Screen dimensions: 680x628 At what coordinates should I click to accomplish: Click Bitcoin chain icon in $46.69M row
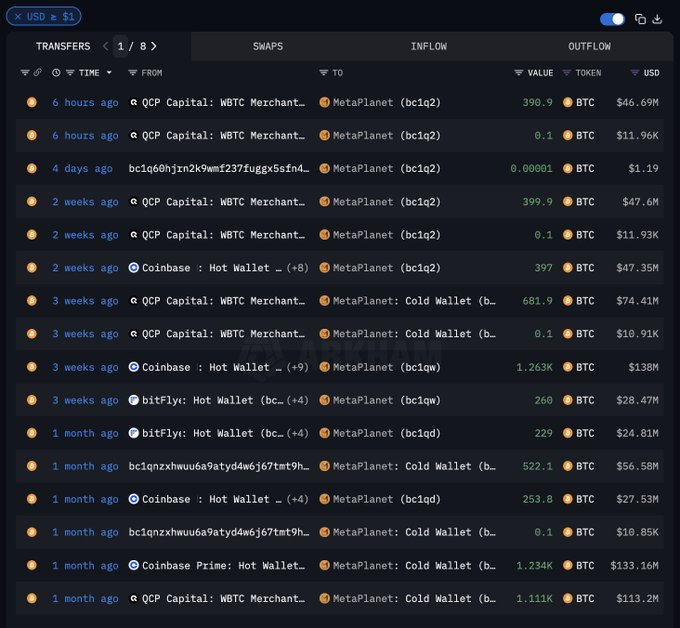point(32,102)
